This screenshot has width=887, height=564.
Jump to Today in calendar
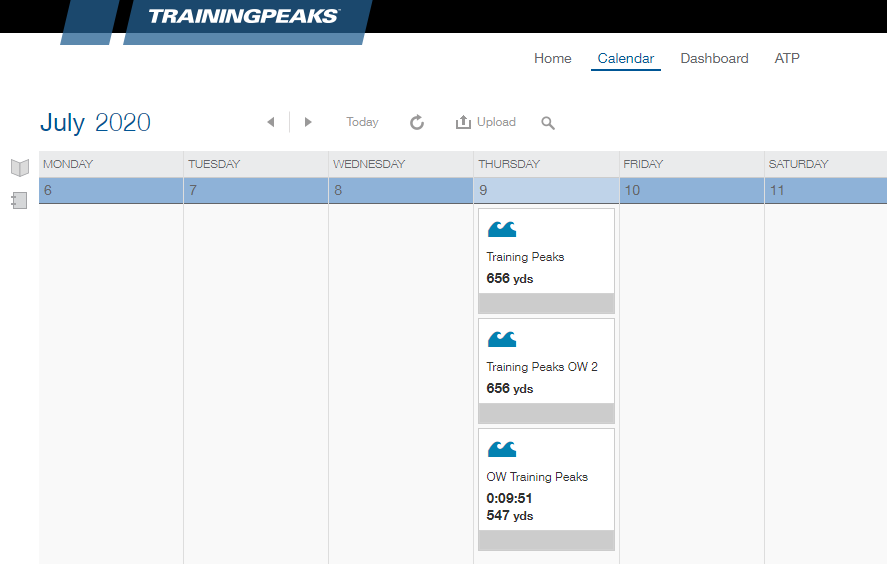click(x=362, y=122)
